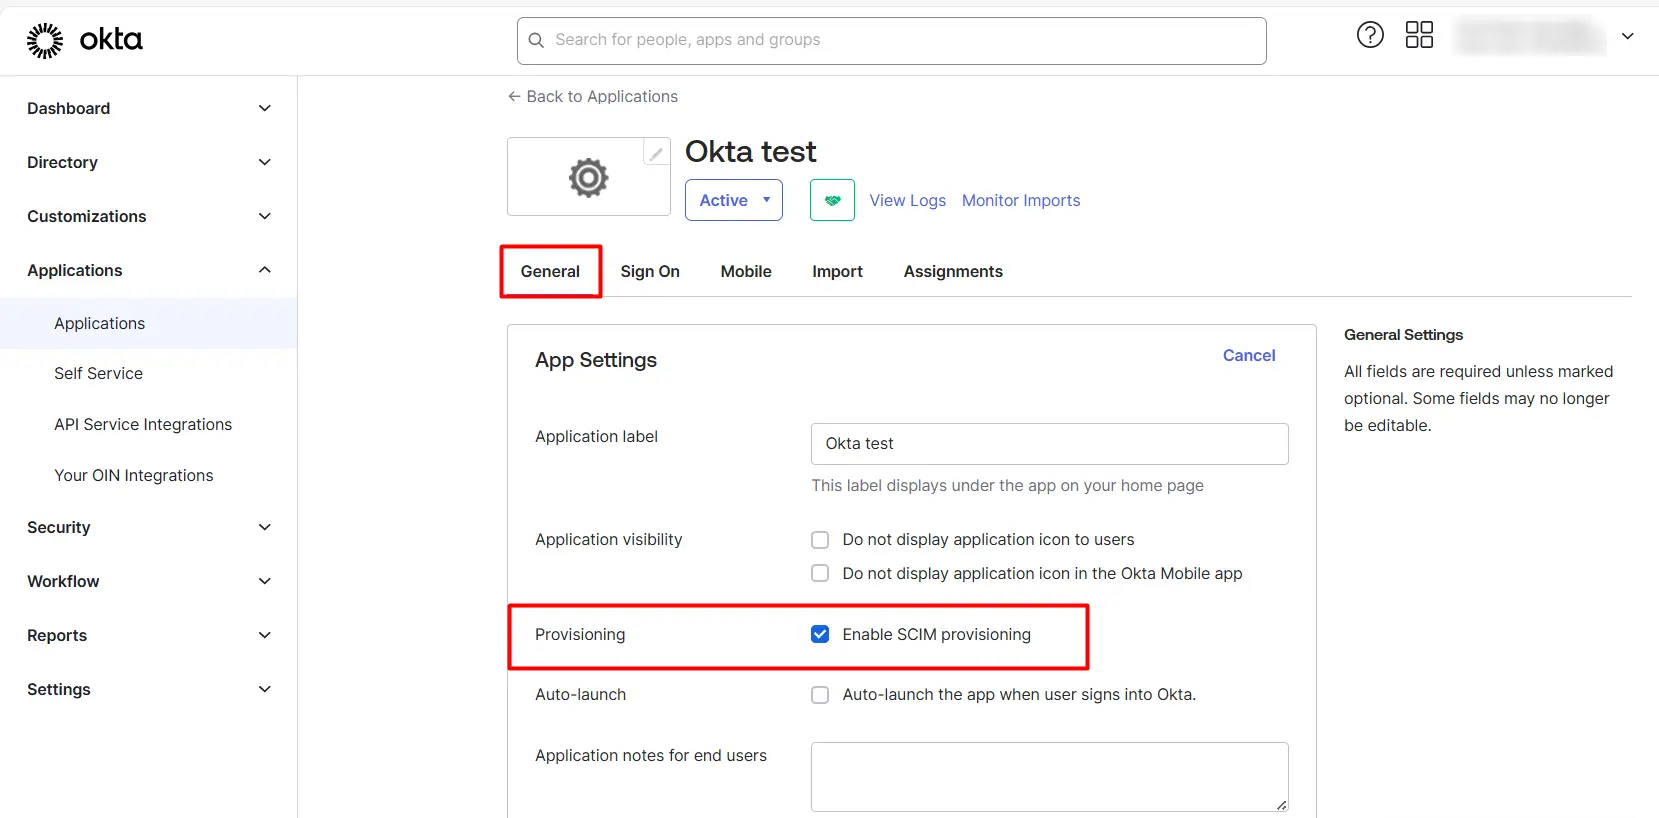
Task: Click Cancel in App Settings
Action: click(x=1249, y=355)
